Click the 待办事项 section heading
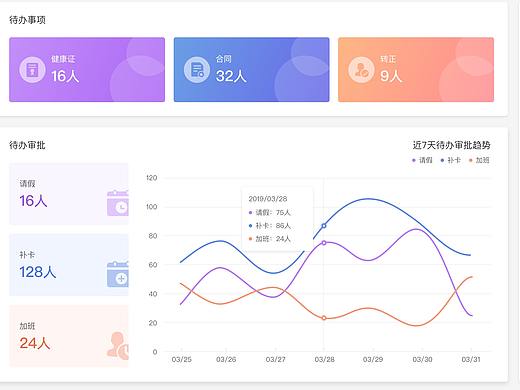Screen dimensions: 520x390 point(27,20)
